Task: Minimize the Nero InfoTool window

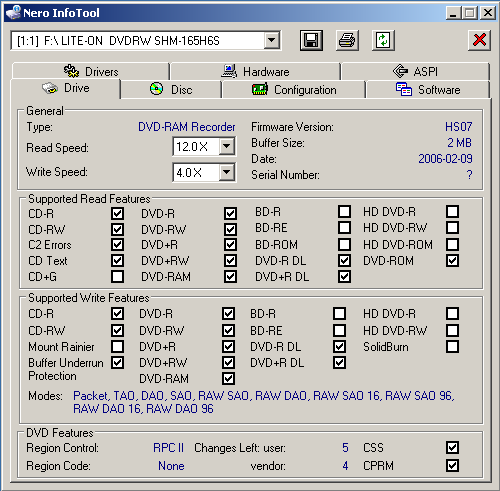Action: coord(453,13)
